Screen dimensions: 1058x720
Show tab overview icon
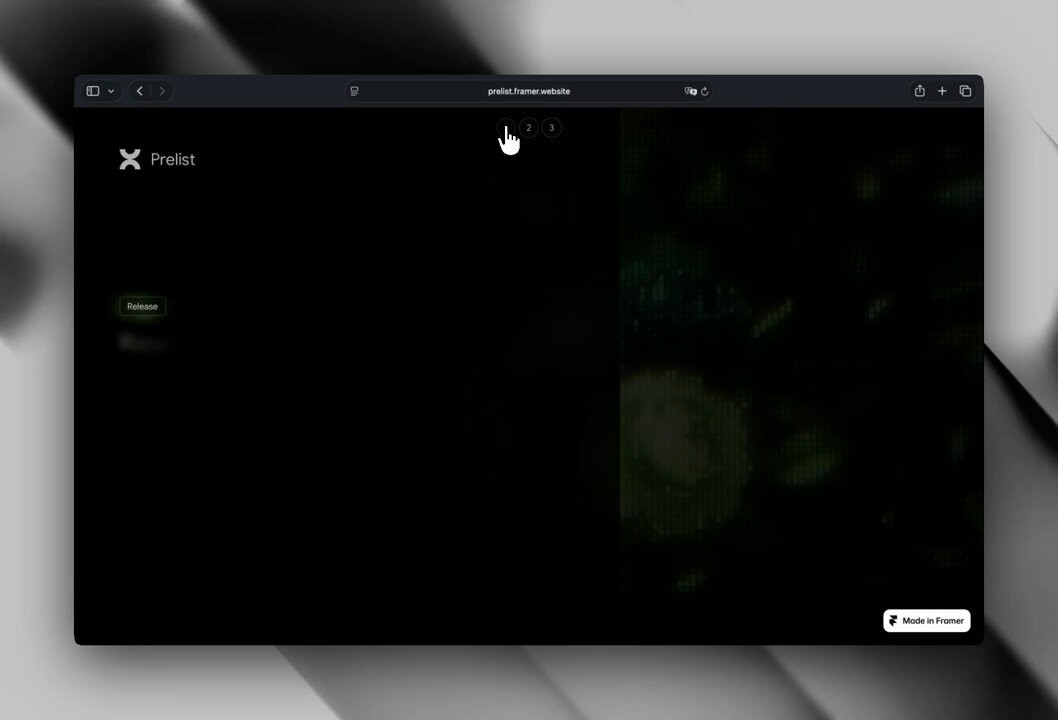point(966,91)
